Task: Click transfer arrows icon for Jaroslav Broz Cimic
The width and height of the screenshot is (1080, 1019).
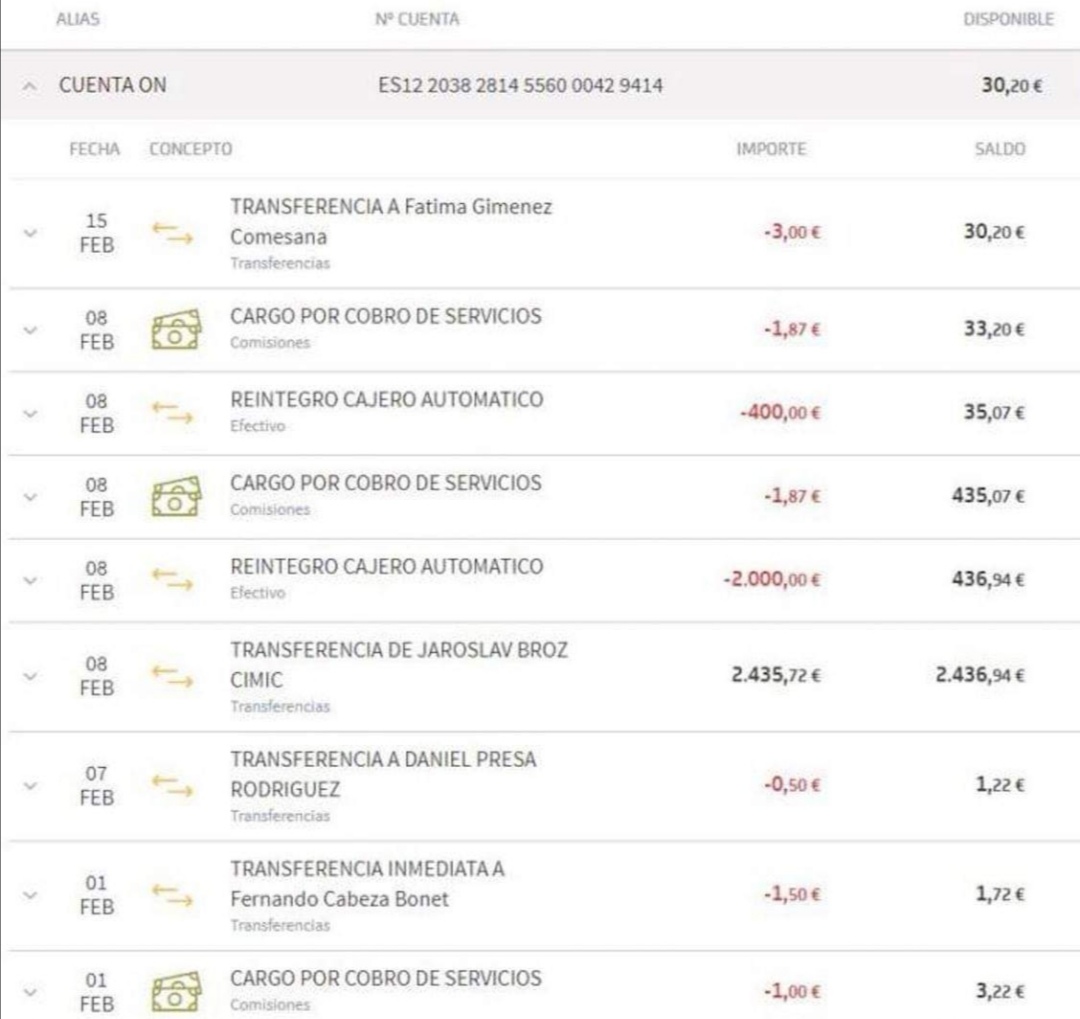Action: pyautogui.click(x=171, y=676)
